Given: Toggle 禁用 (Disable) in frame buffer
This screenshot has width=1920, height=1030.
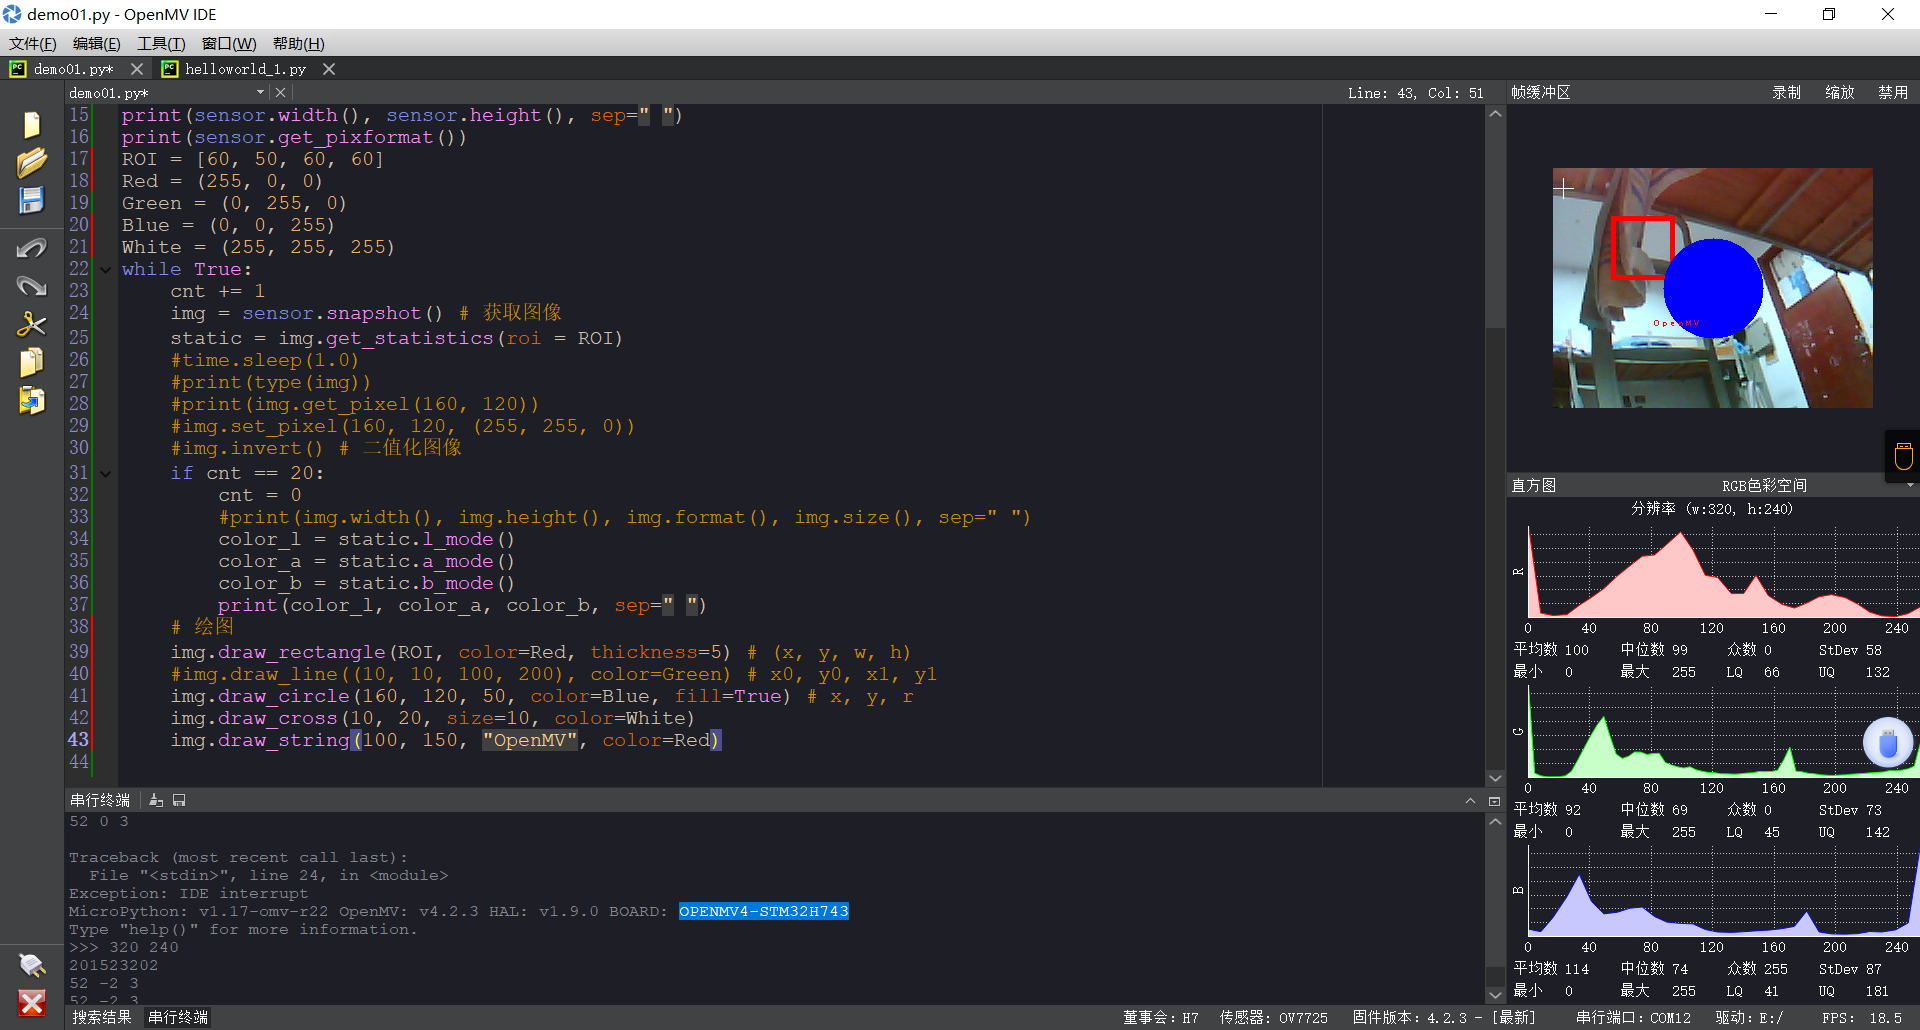Looking at the screenshot, I should [1892, 92].
